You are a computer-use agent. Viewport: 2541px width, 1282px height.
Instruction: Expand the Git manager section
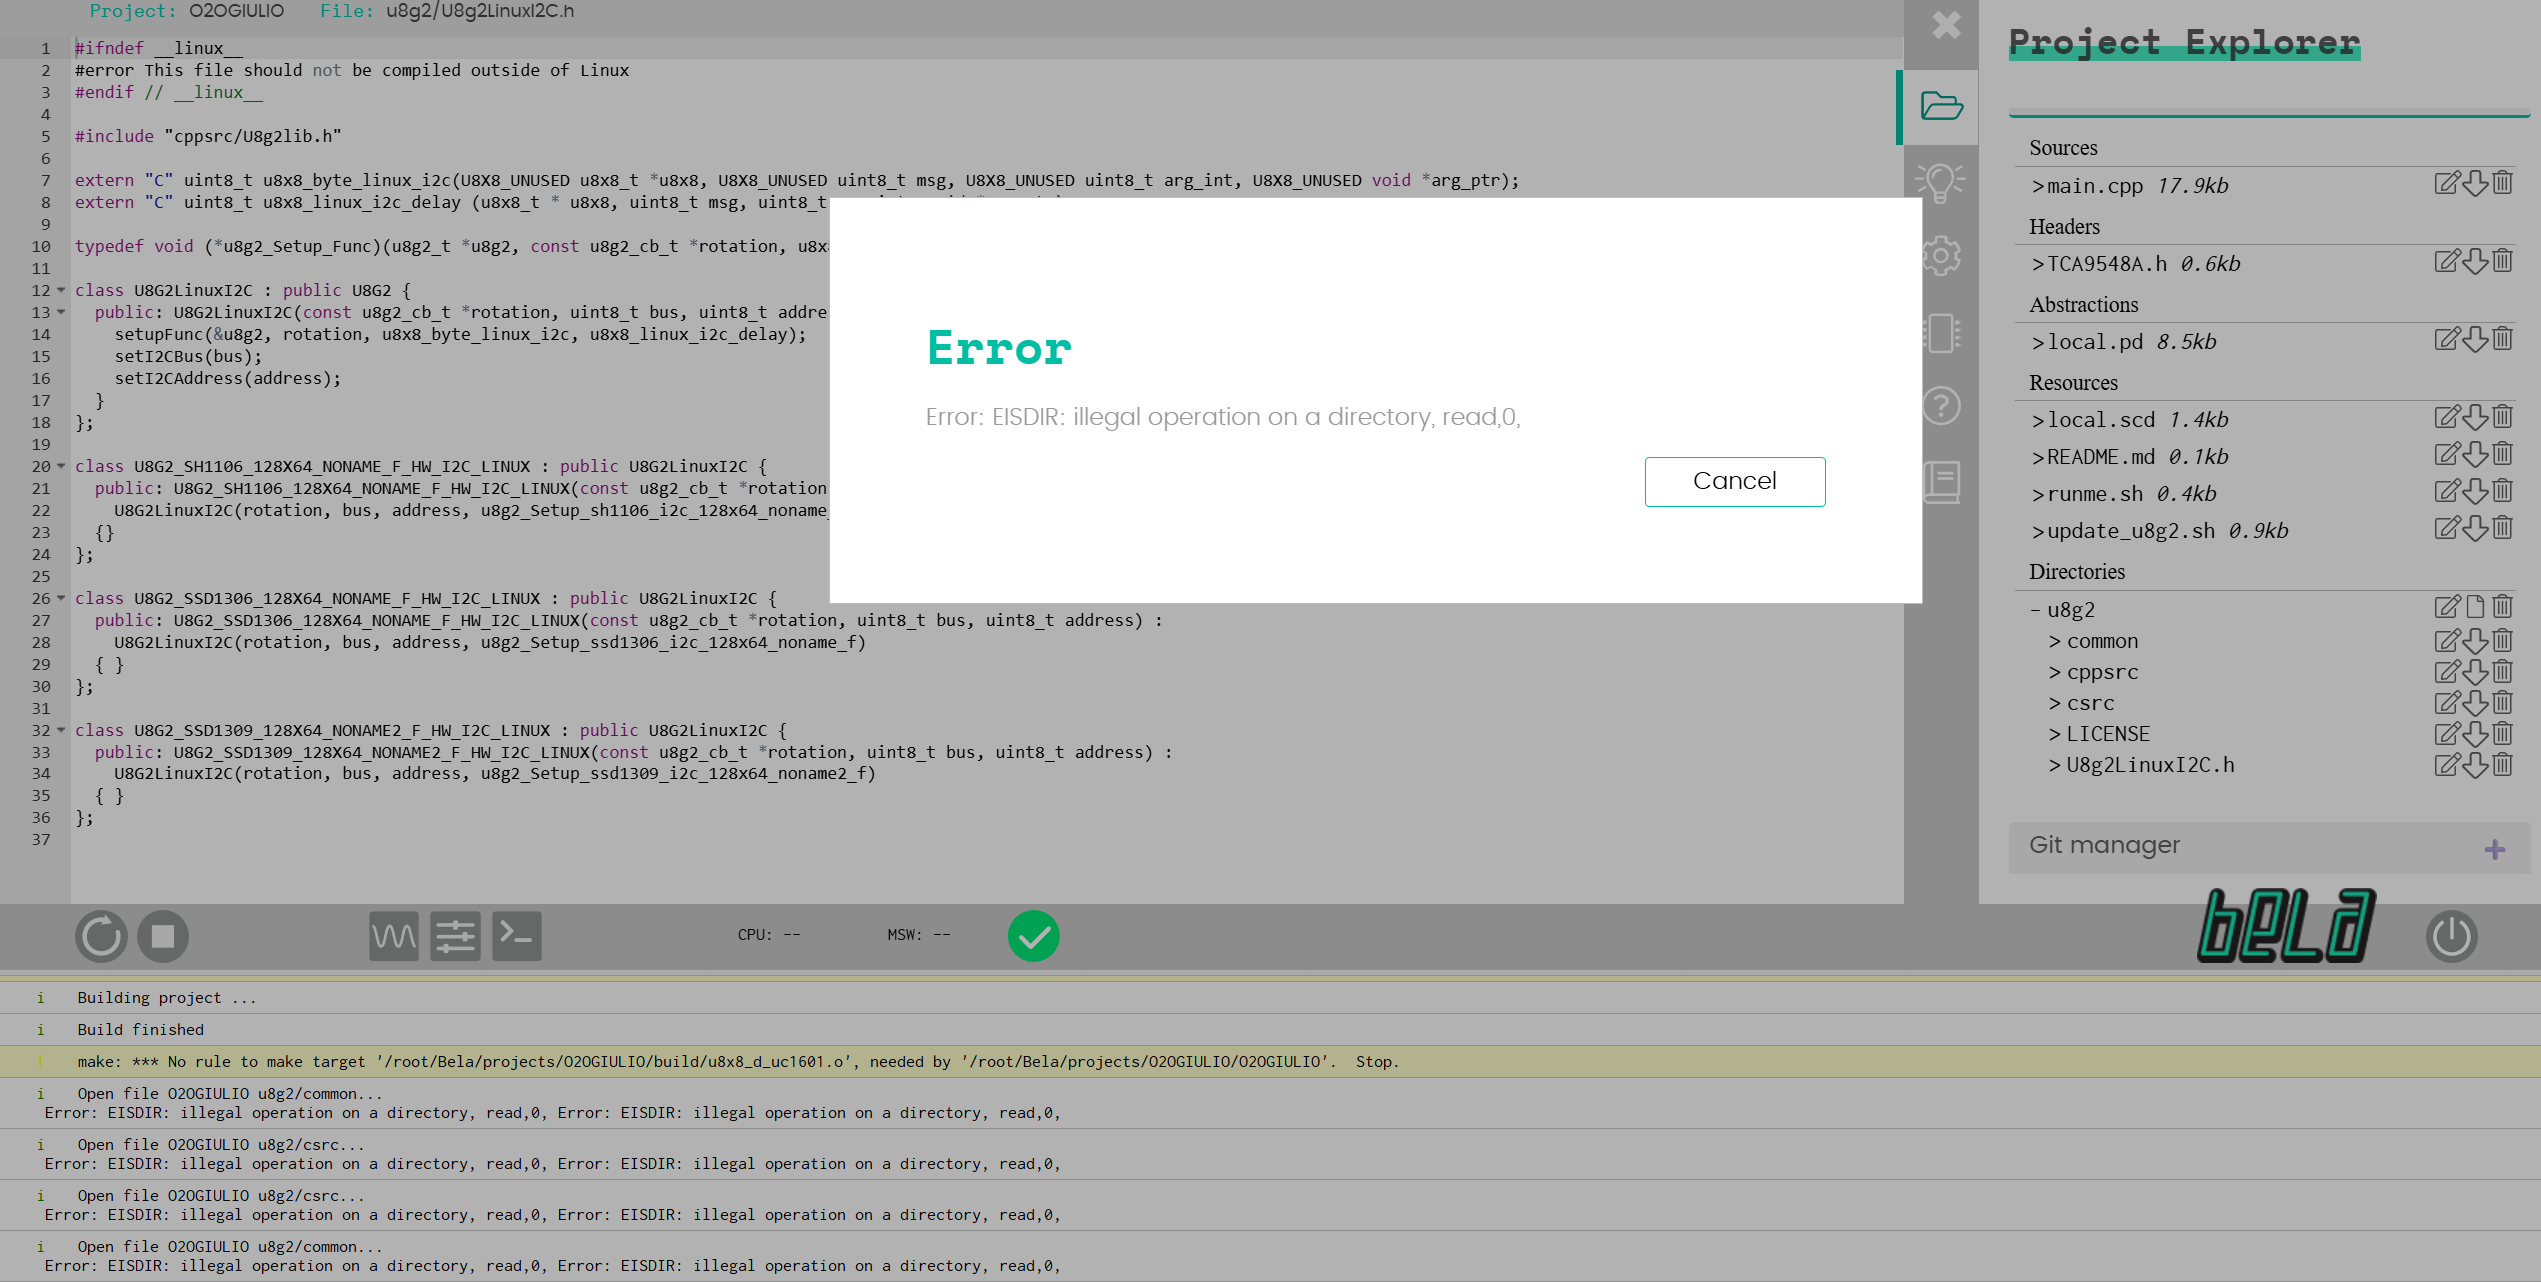(2494, 849)
